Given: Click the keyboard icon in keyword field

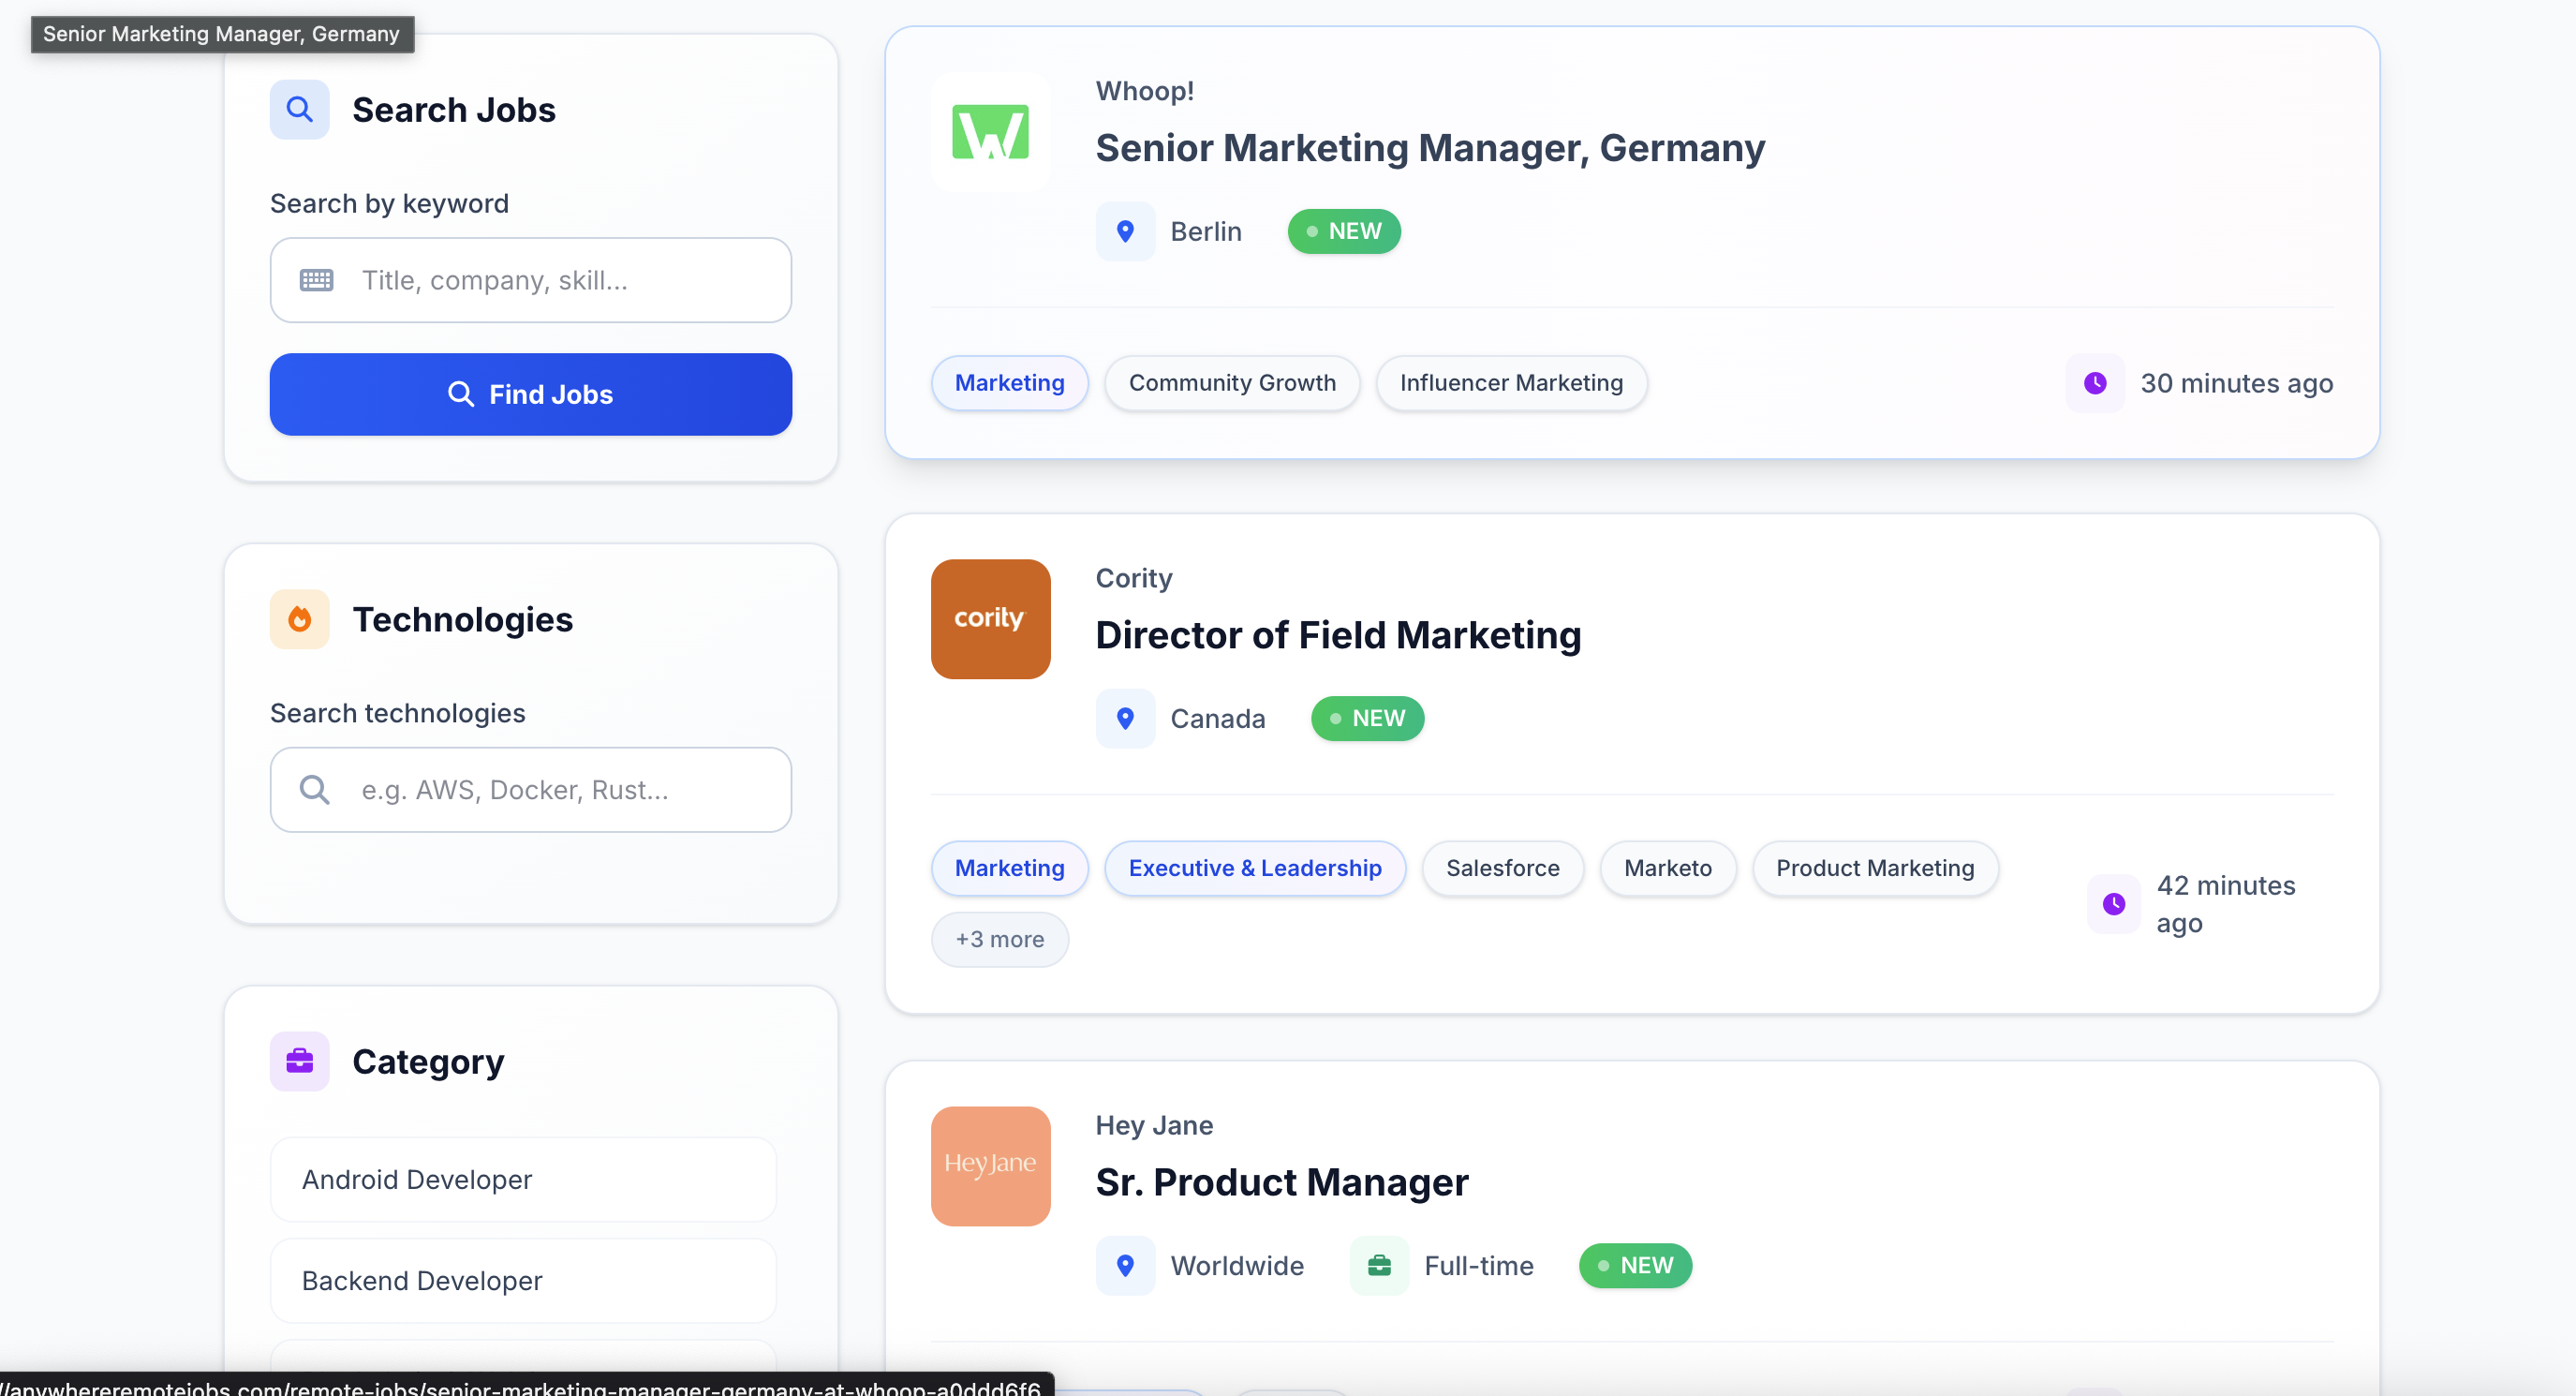Looking at the screenshot, I should (x=316, y=280).
